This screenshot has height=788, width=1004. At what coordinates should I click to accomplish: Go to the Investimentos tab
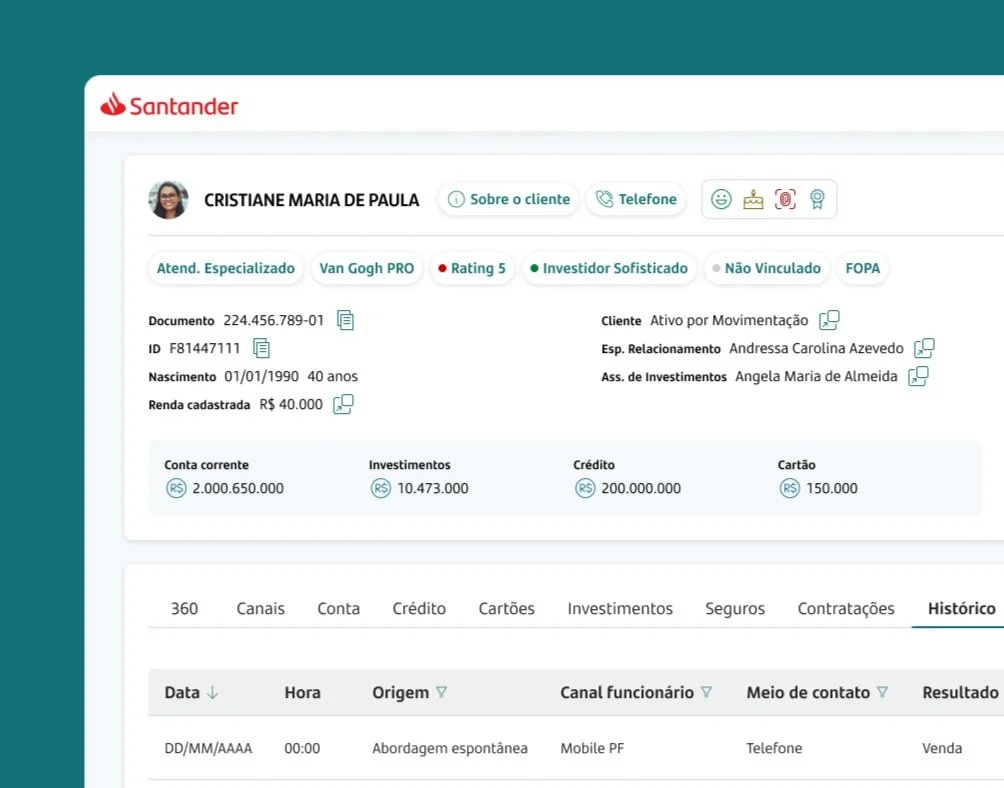click(620, 608)
